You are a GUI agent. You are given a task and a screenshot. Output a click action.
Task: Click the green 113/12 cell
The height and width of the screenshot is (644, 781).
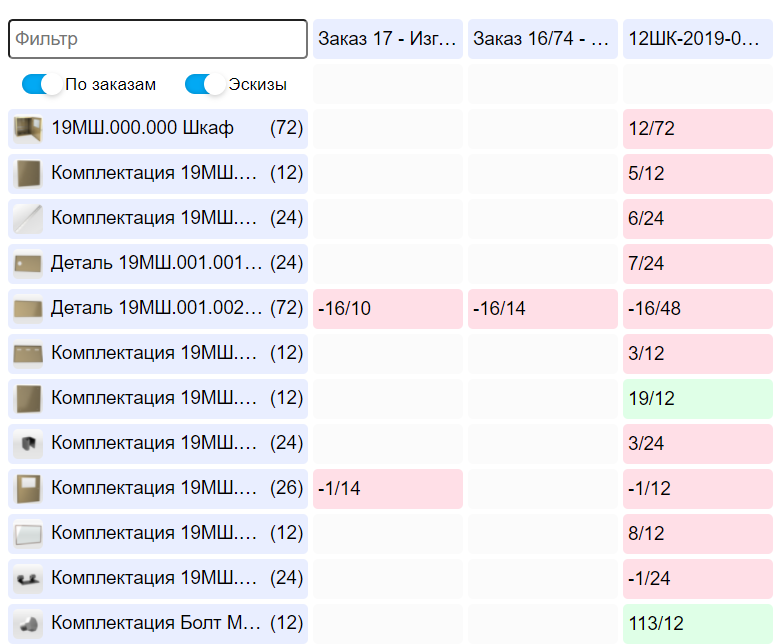pos(698,624)
